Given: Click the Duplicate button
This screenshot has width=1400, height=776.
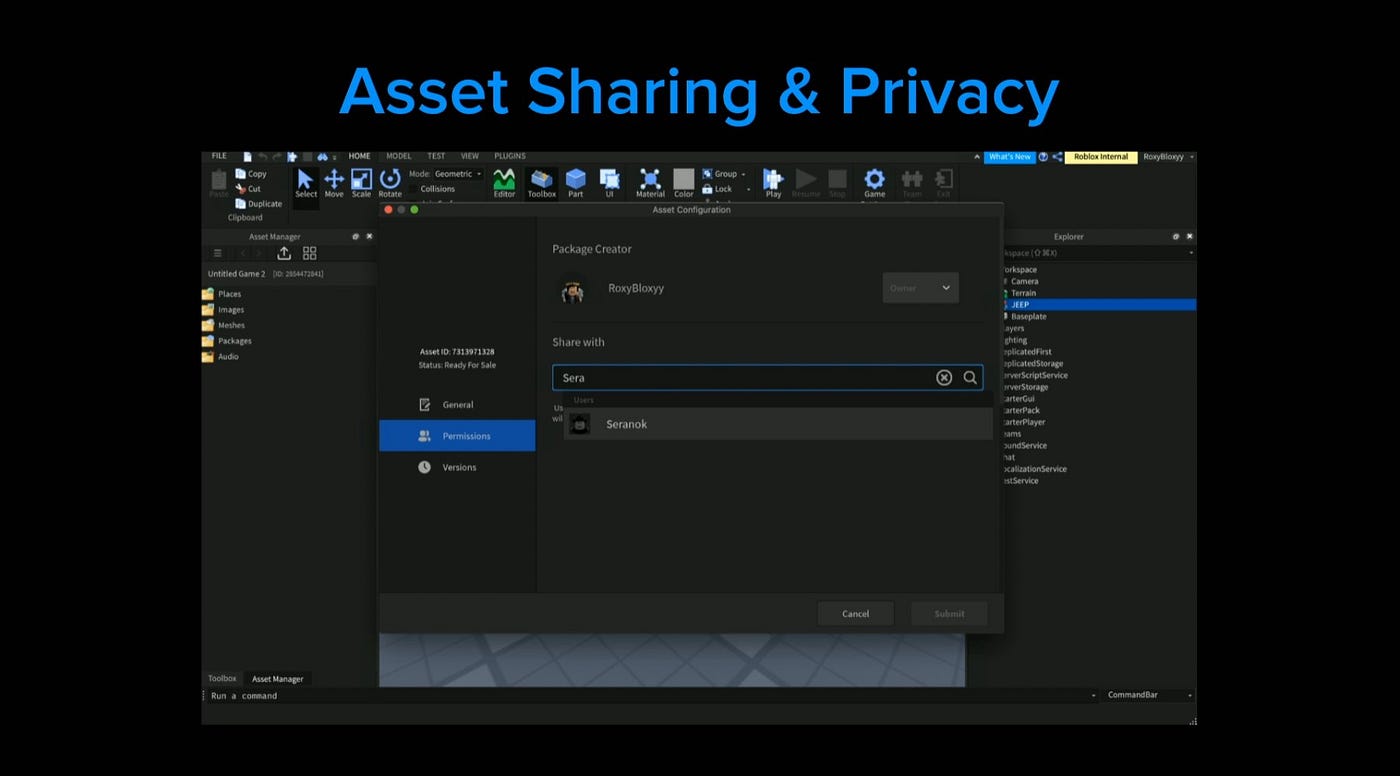Looking at the screenshot, I should pyautogui.click(x=258, y=203).
